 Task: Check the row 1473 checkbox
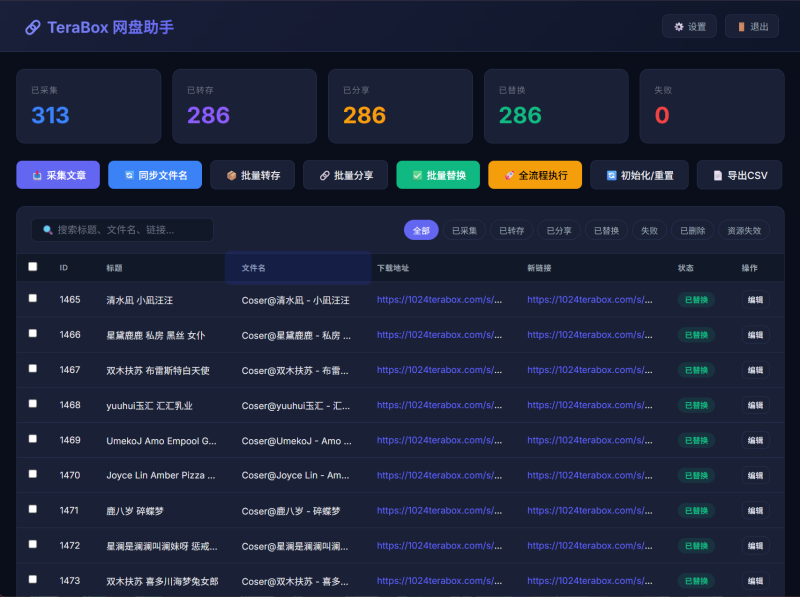pyautogui.click(x=33, y=579)
